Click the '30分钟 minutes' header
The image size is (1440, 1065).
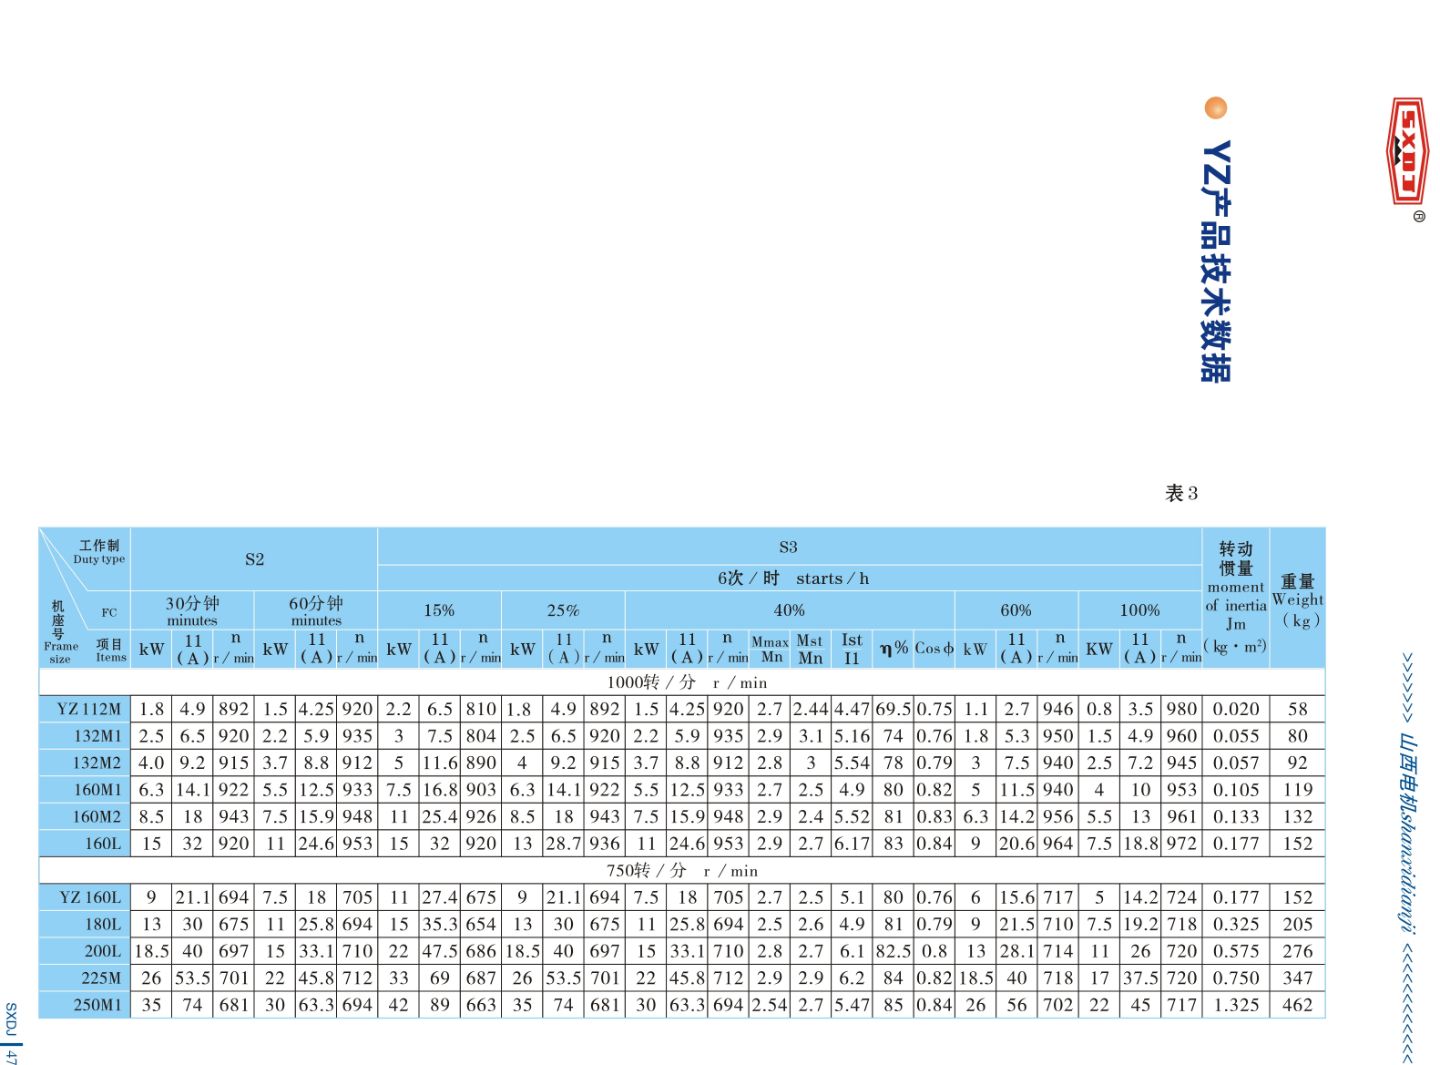click(192, 611)
